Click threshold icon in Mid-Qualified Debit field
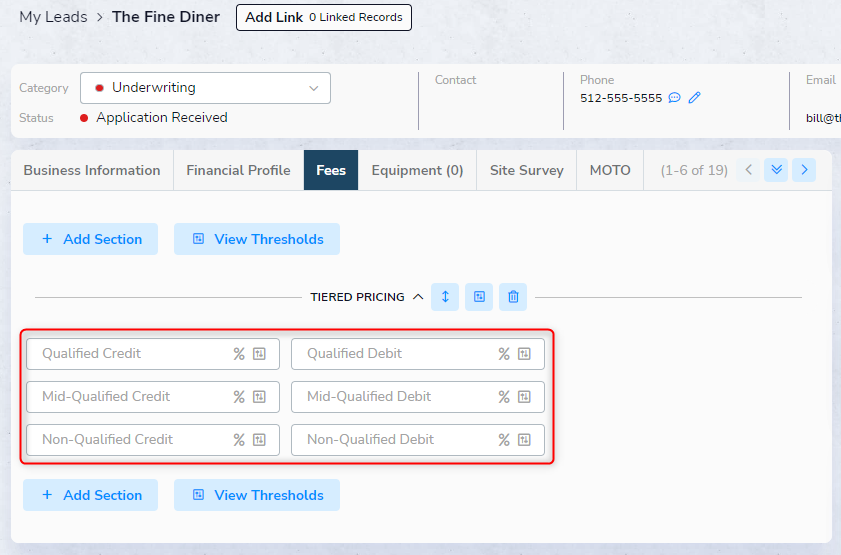The height and width of the screenshot is (555, 841). point(525,397)
